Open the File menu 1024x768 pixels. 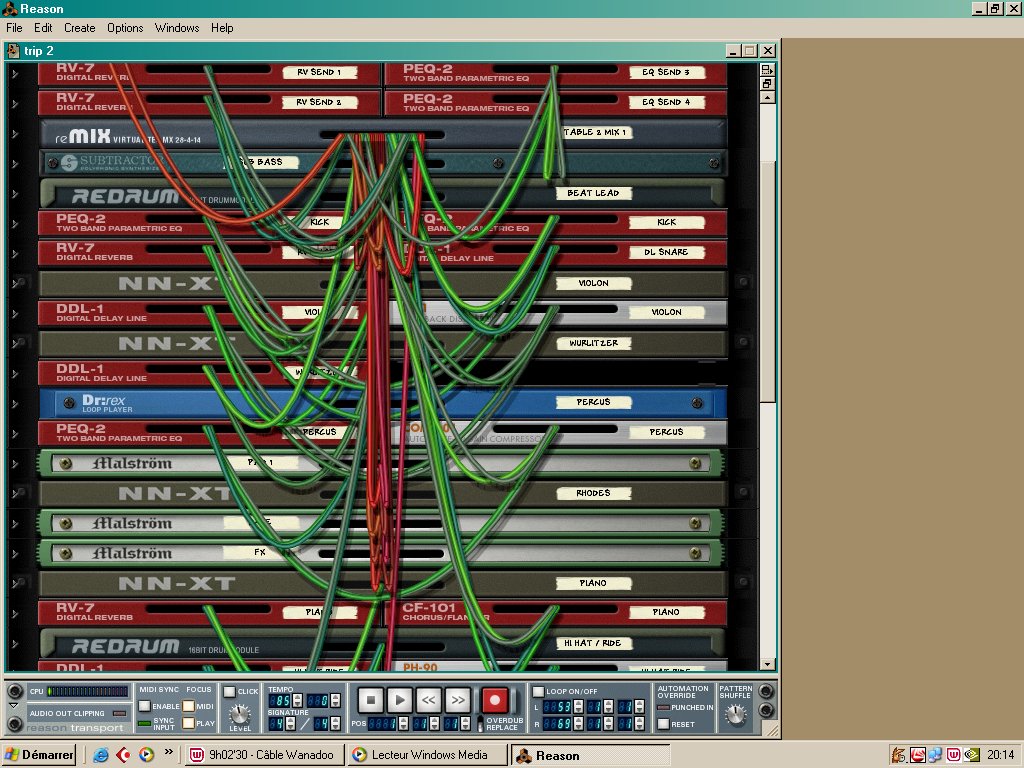coord(14,27)
